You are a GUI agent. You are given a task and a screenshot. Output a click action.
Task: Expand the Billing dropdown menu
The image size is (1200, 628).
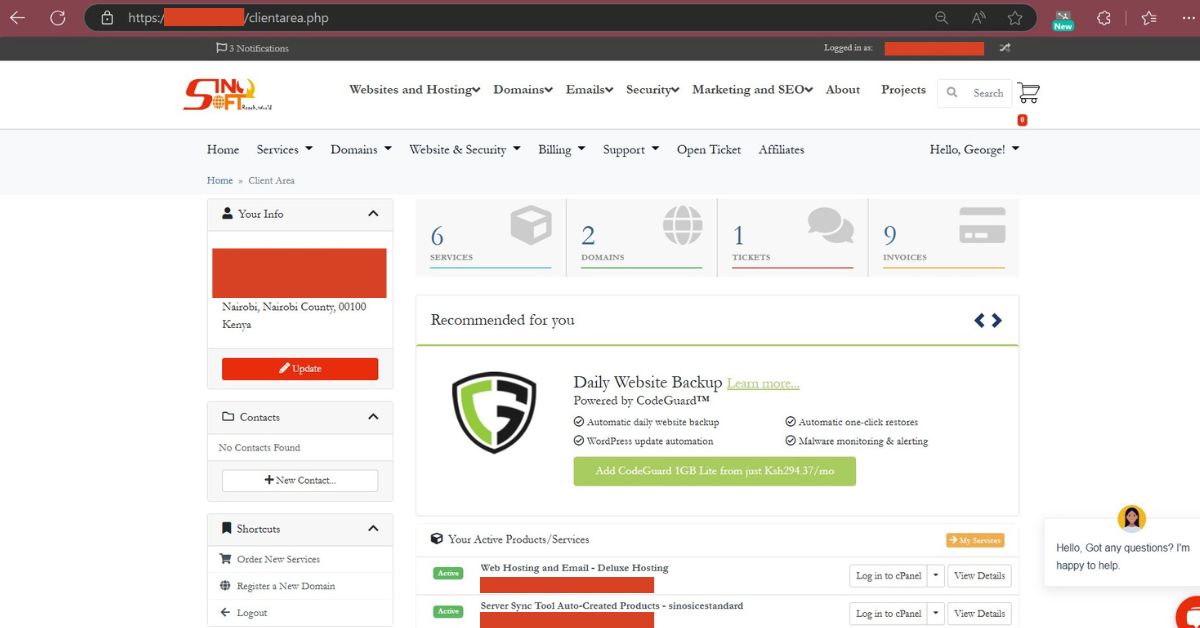pyautogui.click(x=561, y=150)
